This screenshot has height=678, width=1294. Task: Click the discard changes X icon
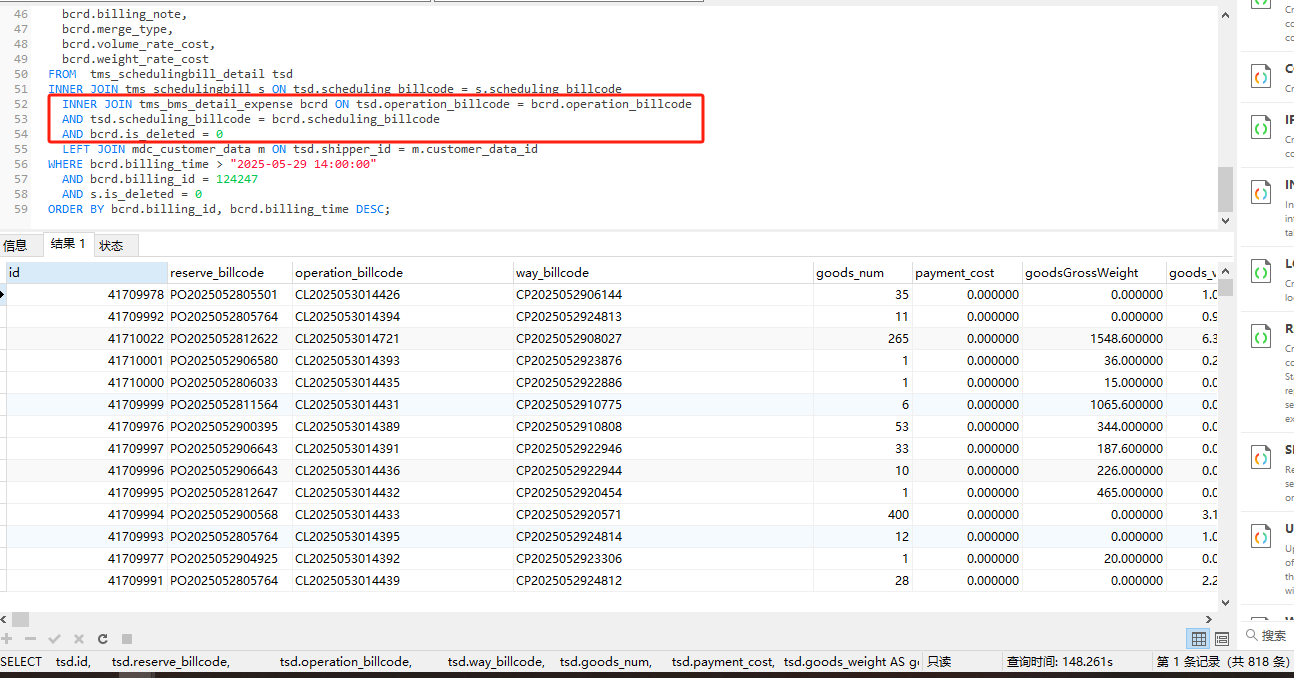tap(78, 638)
